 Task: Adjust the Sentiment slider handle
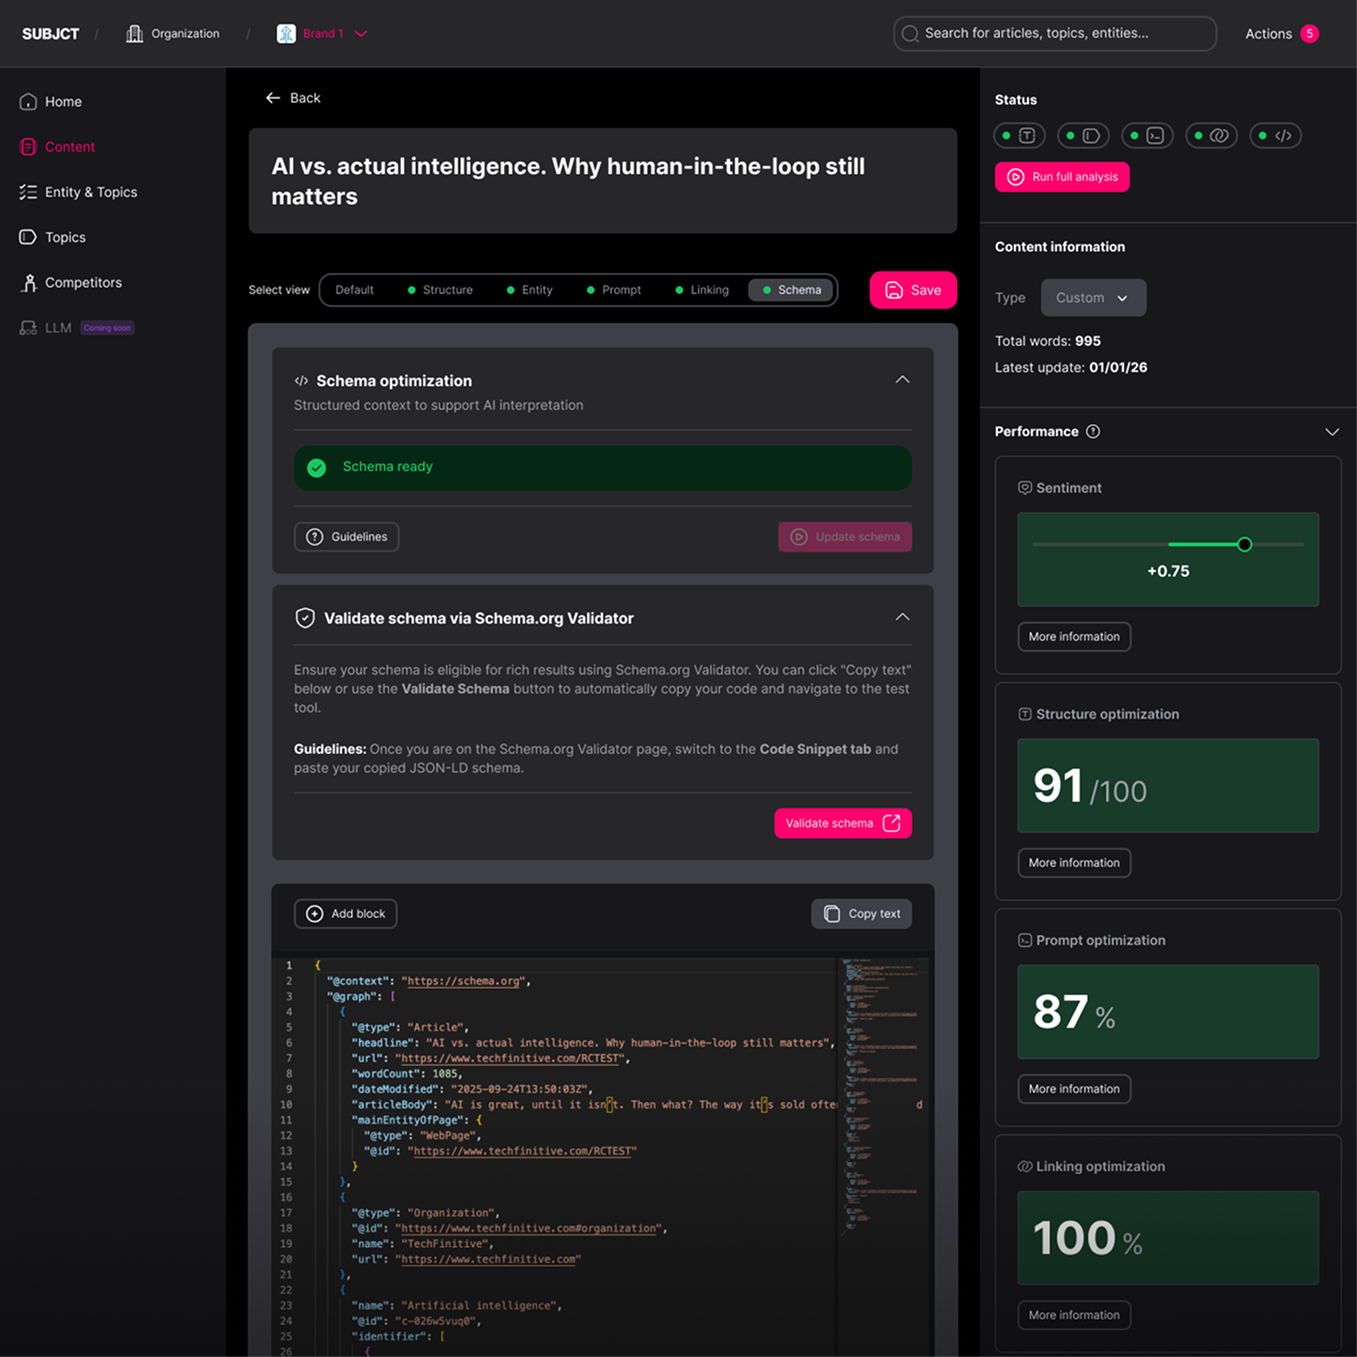1244,545
